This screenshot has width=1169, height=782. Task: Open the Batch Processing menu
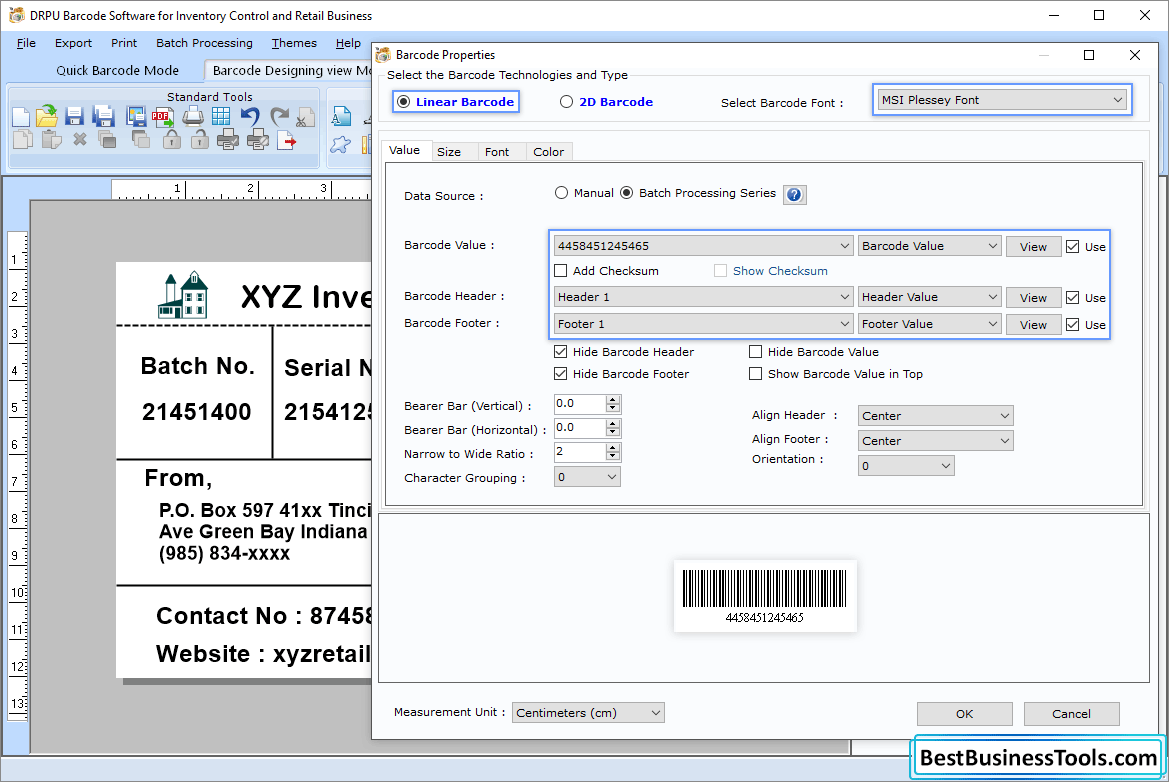coord(204,43)
